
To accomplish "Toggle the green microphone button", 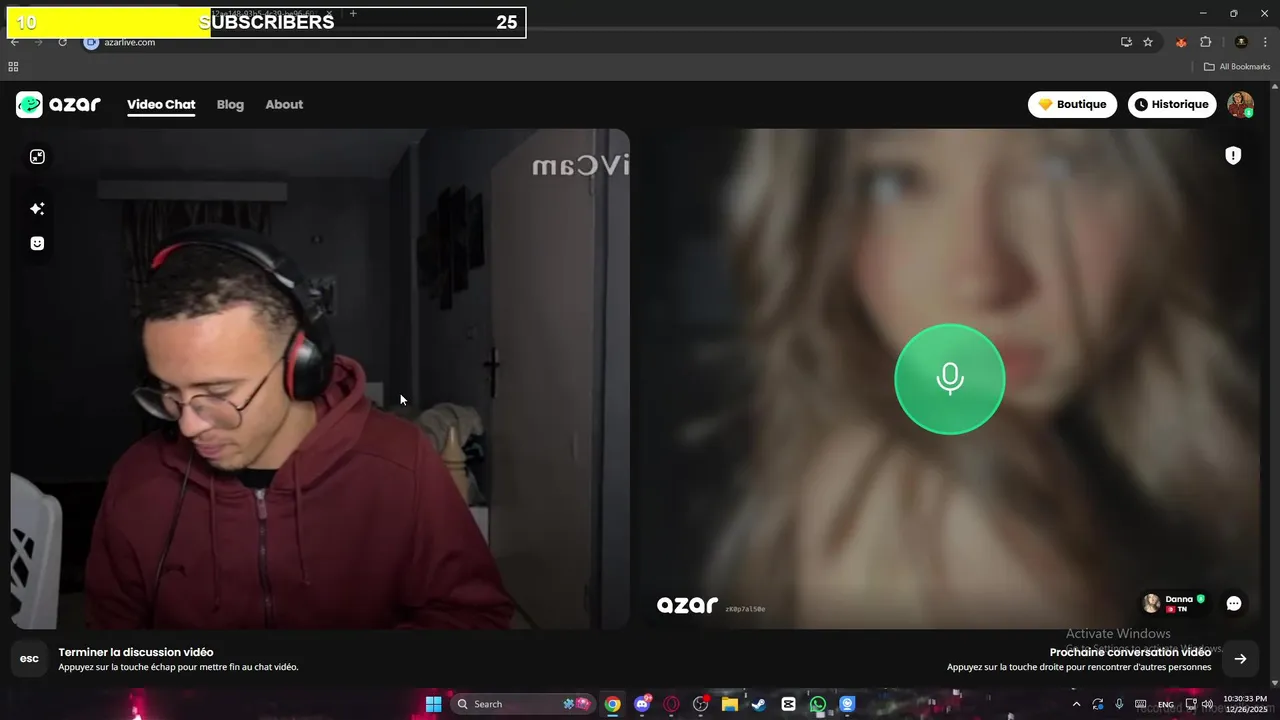I will click(949, 379).
